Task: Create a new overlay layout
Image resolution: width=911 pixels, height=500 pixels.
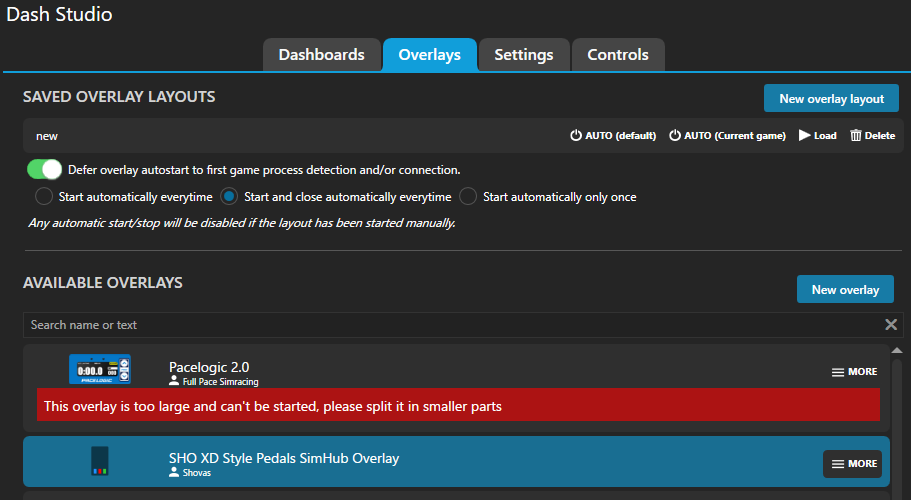Action: 831,99
